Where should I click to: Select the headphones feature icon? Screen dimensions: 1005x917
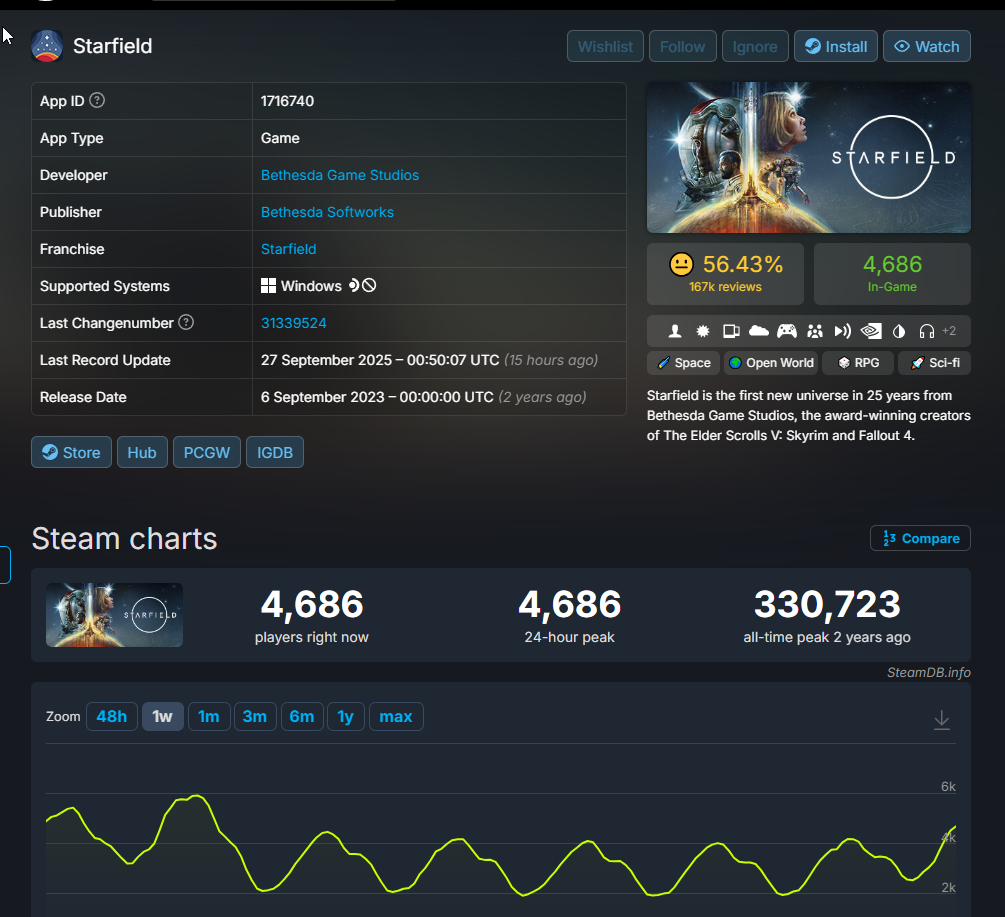coord(926,331)
